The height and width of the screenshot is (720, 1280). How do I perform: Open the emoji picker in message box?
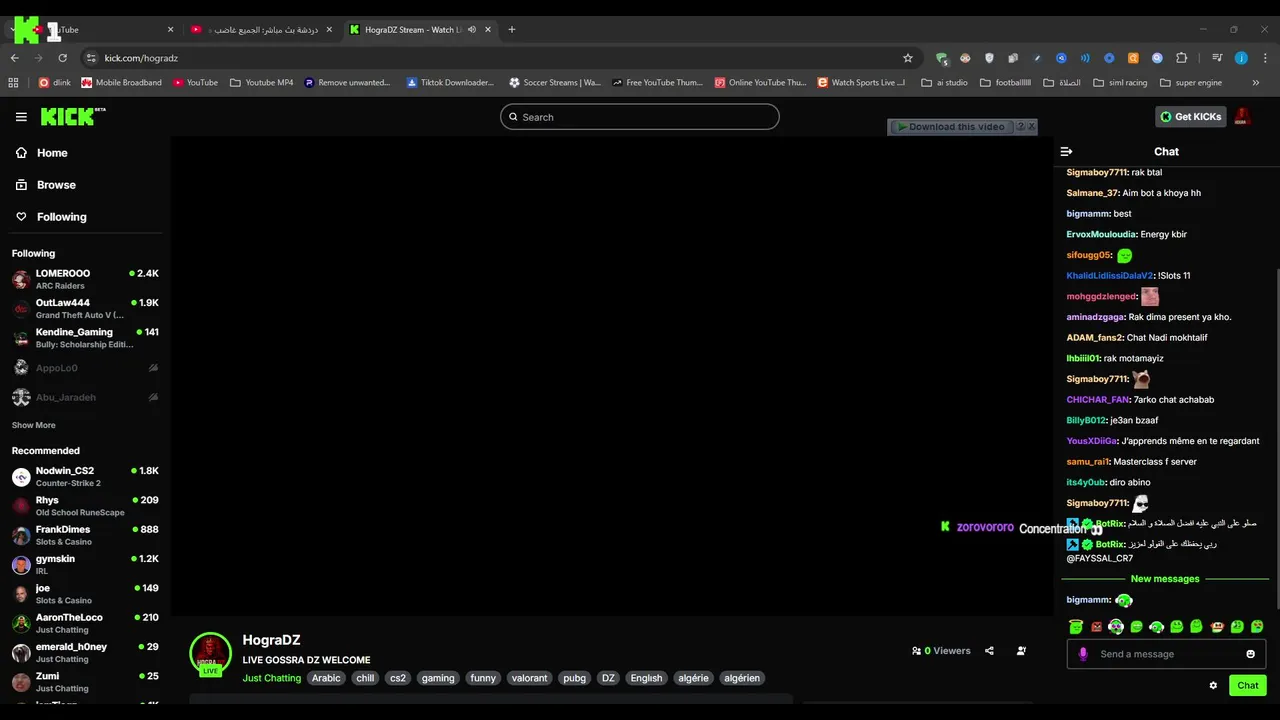[x=1250, y=654]
